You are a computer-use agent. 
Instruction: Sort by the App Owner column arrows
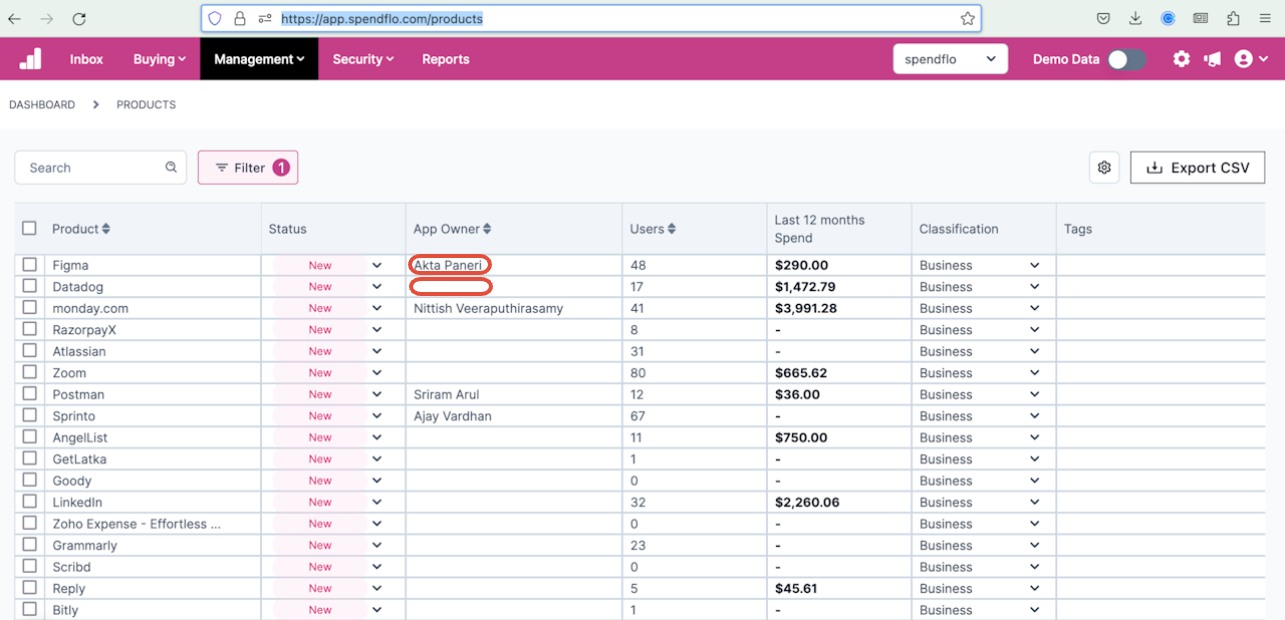(x=487, y=229)
